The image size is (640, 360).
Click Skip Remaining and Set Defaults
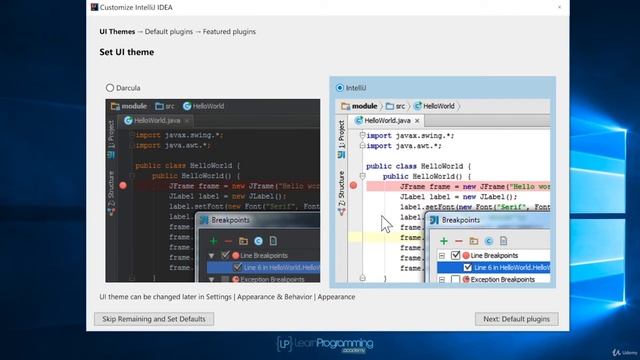point(154,319)
